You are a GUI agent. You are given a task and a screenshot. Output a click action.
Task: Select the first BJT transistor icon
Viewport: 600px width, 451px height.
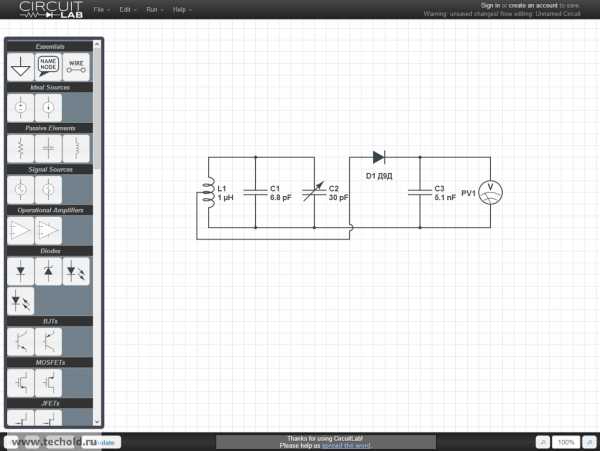(x=21, y=342)
